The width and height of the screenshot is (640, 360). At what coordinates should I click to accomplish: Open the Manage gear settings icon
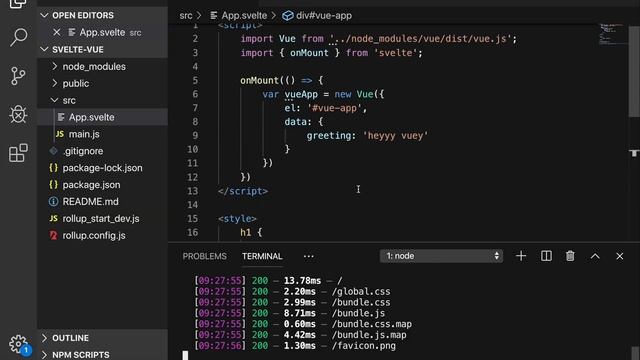coord(18,344)
